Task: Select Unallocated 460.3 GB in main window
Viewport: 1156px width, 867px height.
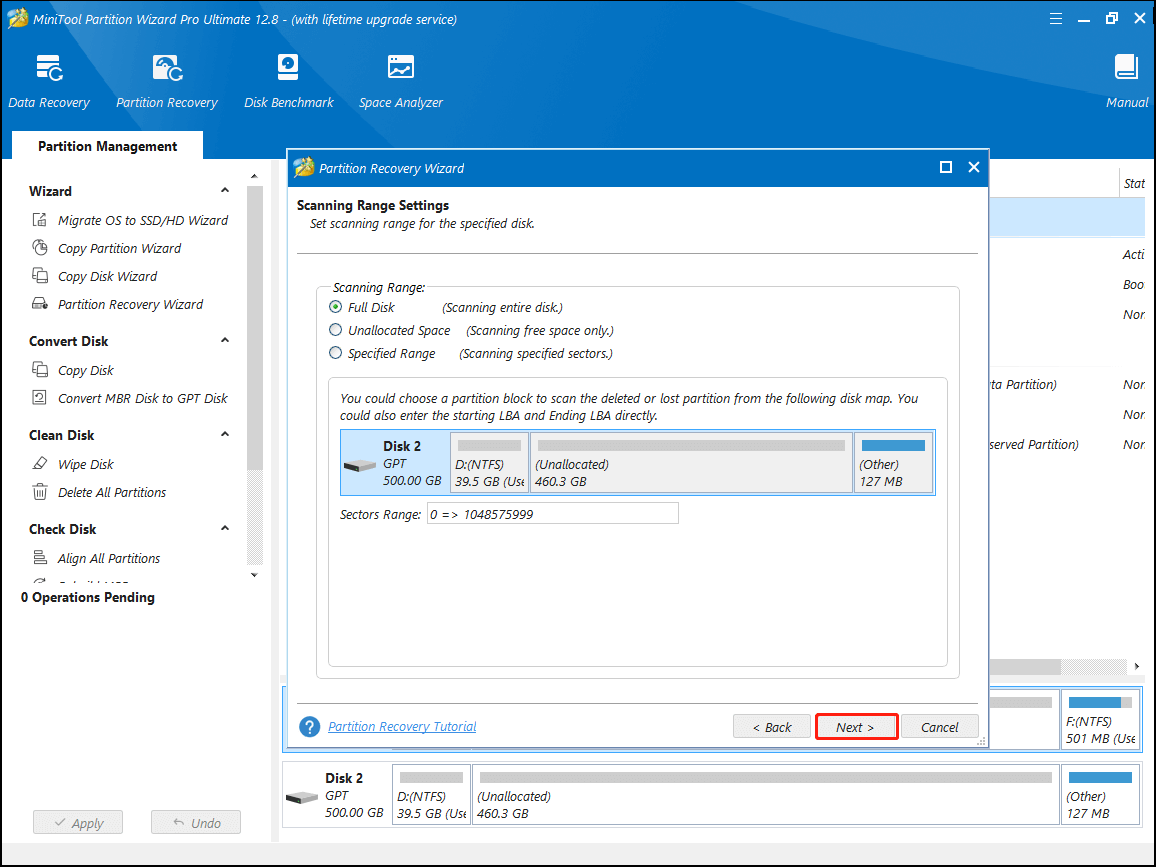Action: tap(765, 795)
